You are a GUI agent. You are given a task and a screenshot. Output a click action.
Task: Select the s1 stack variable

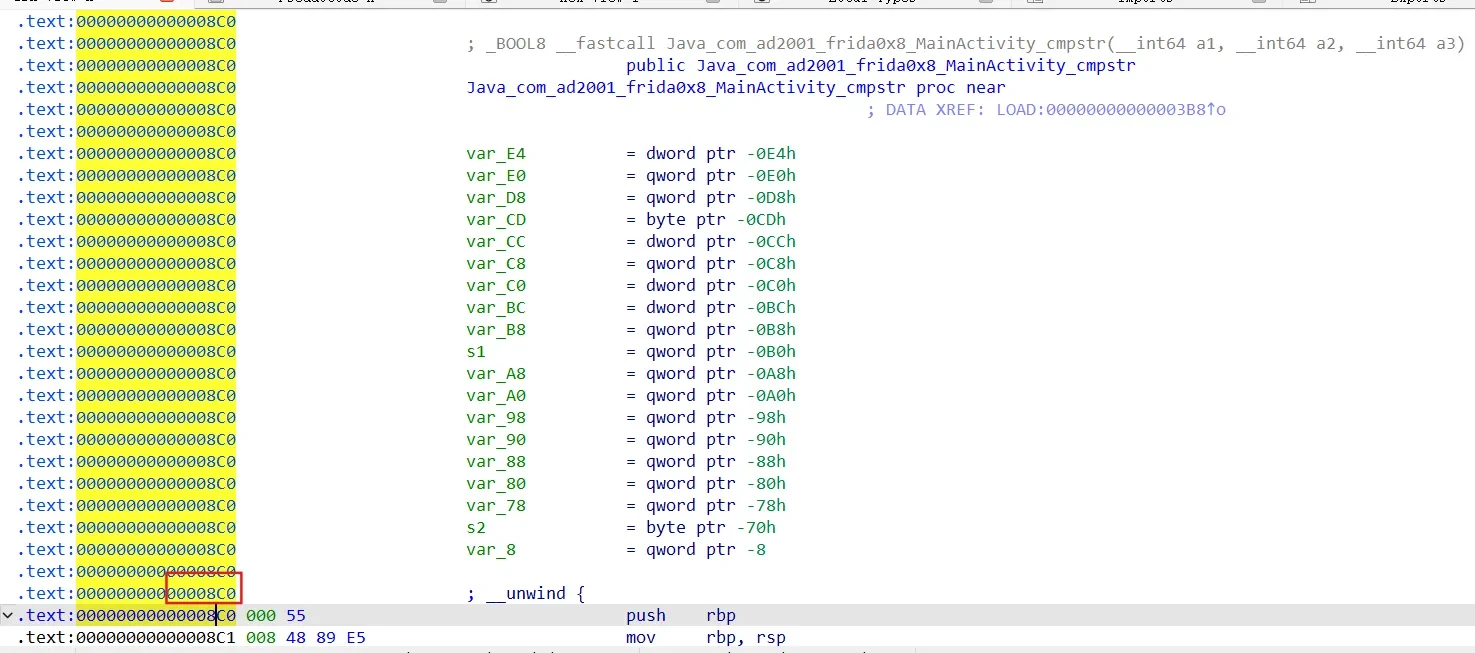tap(477, 352)
